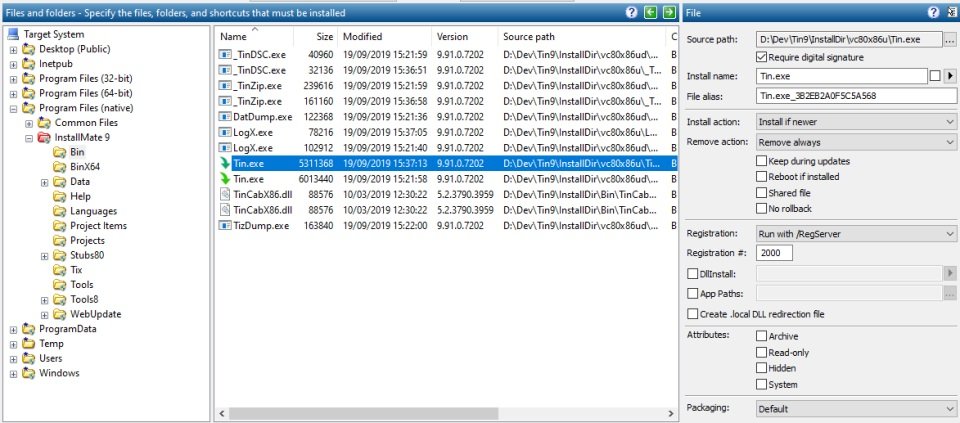
Task: Open help icon in File panel header
Action: (x=933, y=12)
